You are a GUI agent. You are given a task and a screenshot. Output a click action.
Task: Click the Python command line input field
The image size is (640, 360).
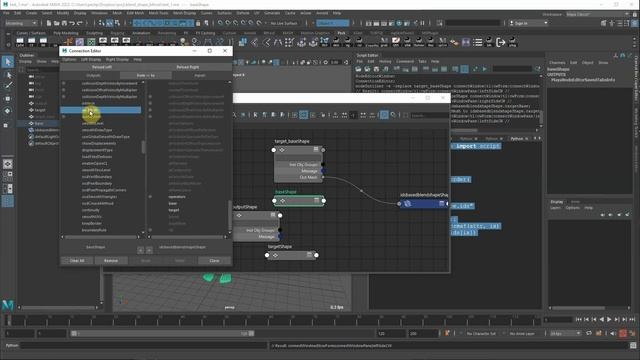tap(144, 346)
